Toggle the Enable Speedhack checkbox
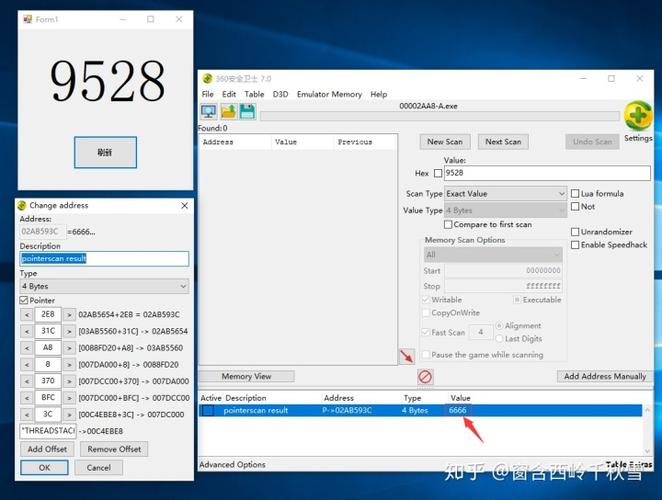Viewport: 662px width, 500px height. tap(575, 245)
